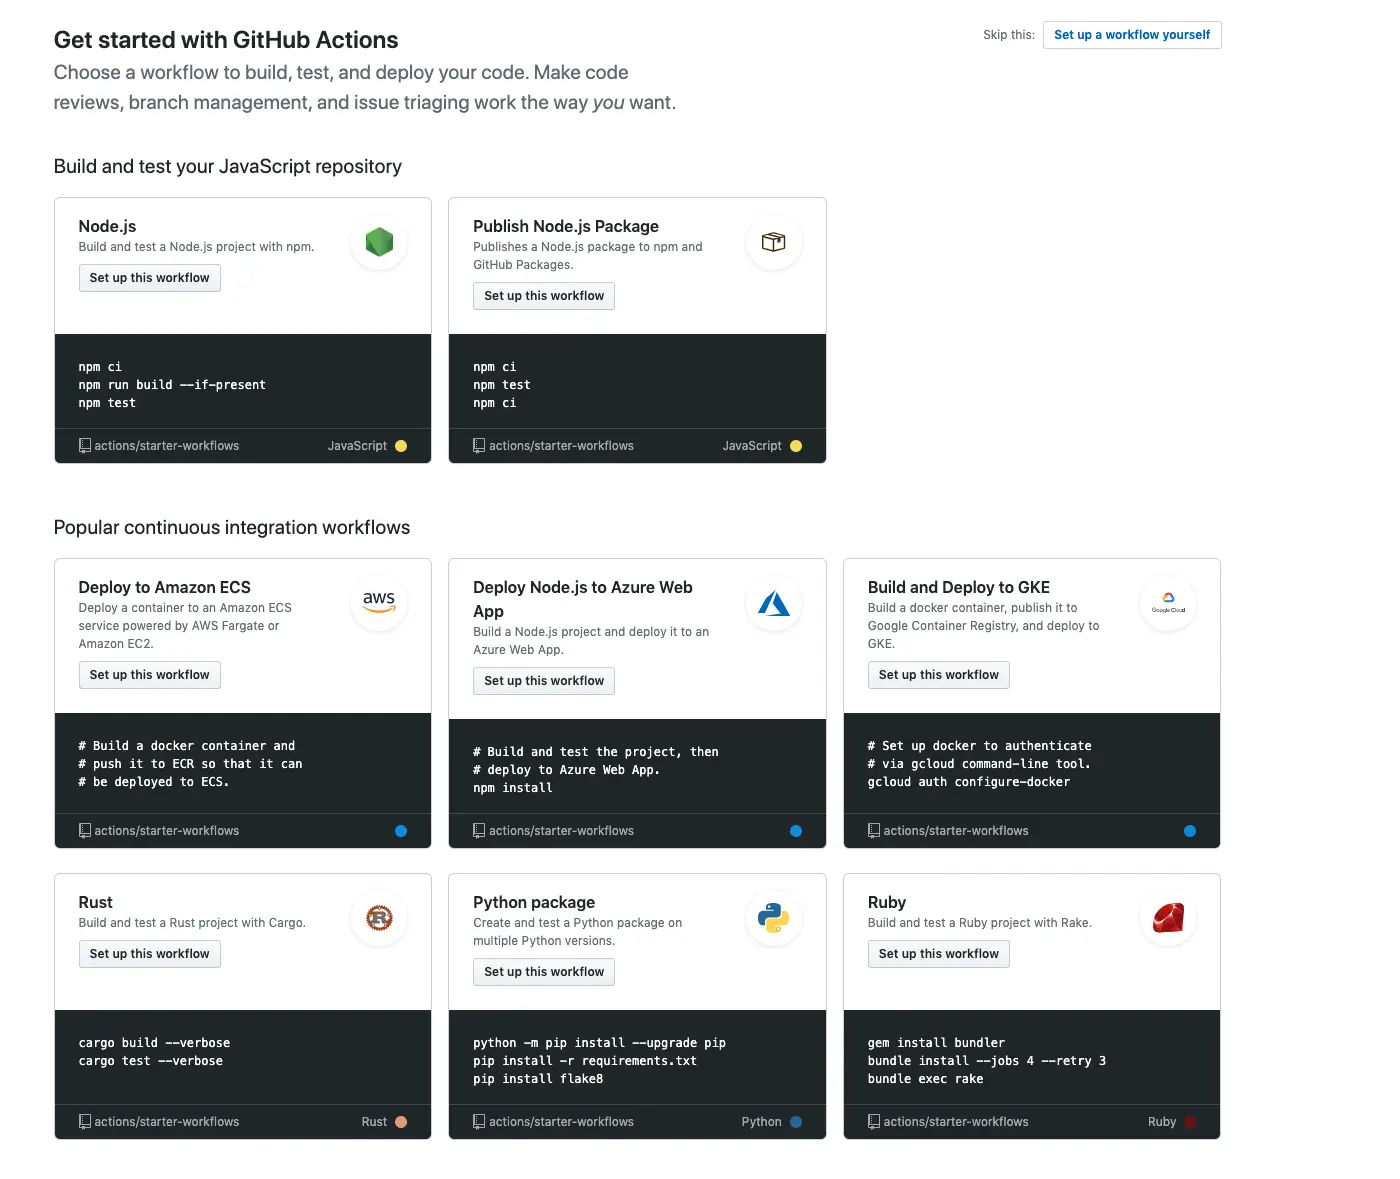Click 'Rust' language label in card footer
Screen dimensions: 1400x1179
pos(374,1122)
